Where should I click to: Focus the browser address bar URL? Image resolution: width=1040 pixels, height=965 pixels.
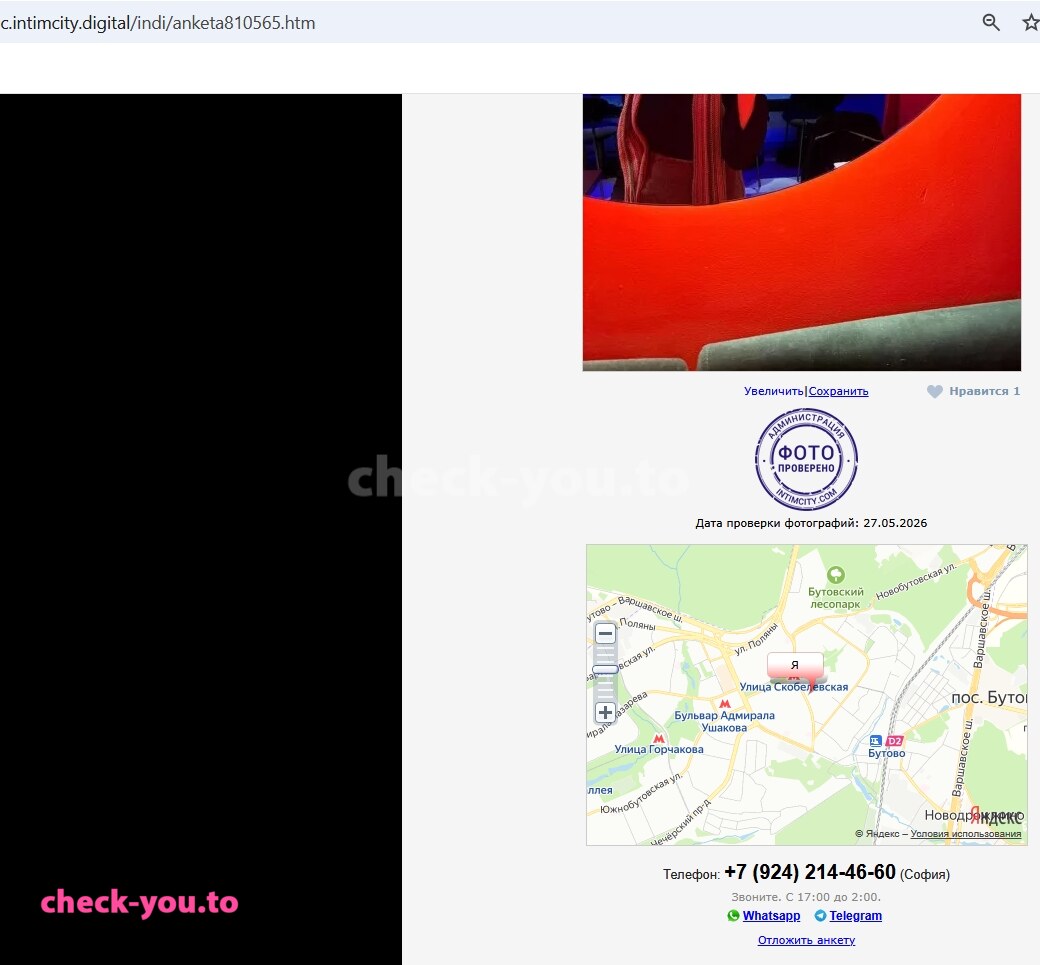(x=158, y=23)
